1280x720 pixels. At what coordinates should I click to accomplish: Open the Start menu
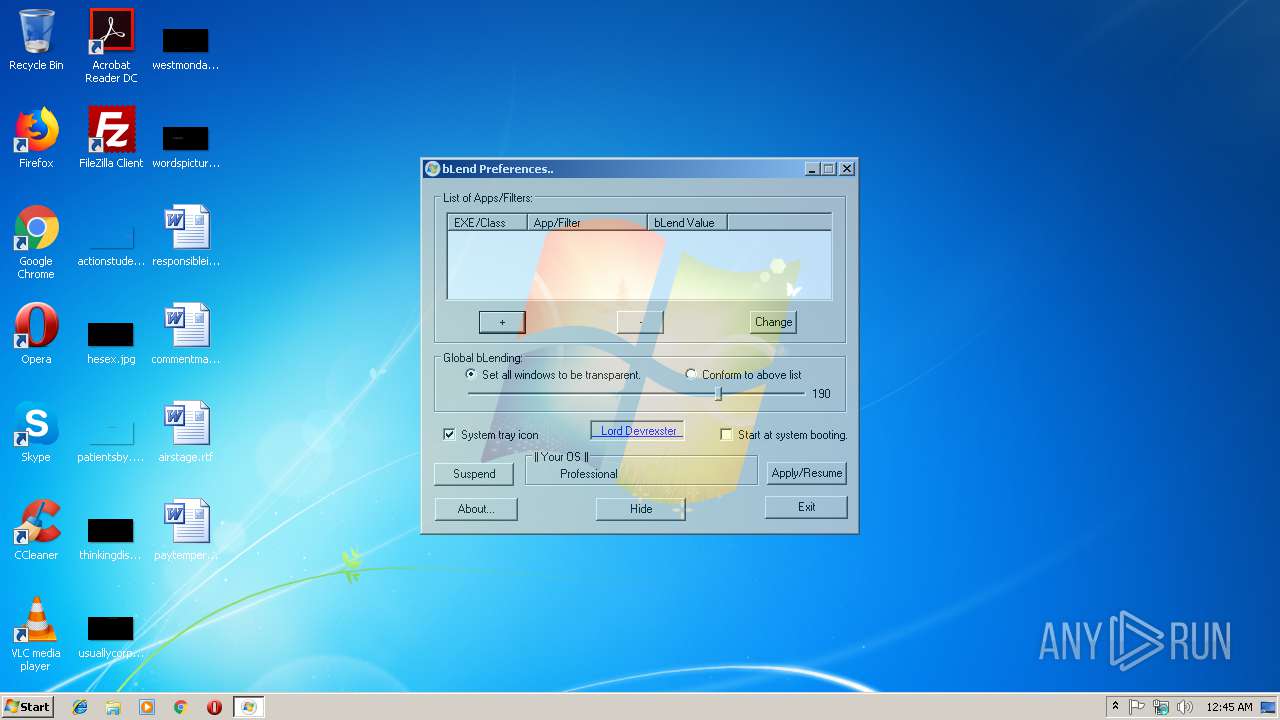click(27, 707)
